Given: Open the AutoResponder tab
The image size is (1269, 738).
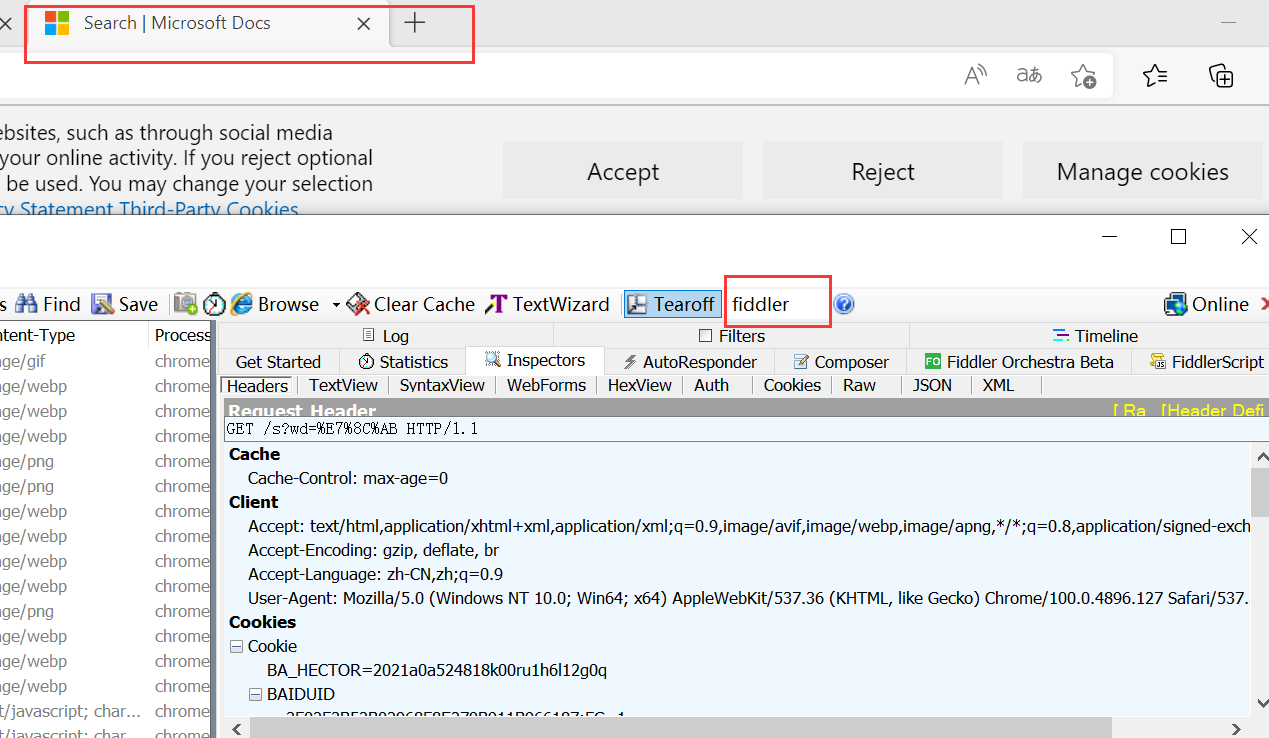Looking at the screenshot, I should point(690,362).
